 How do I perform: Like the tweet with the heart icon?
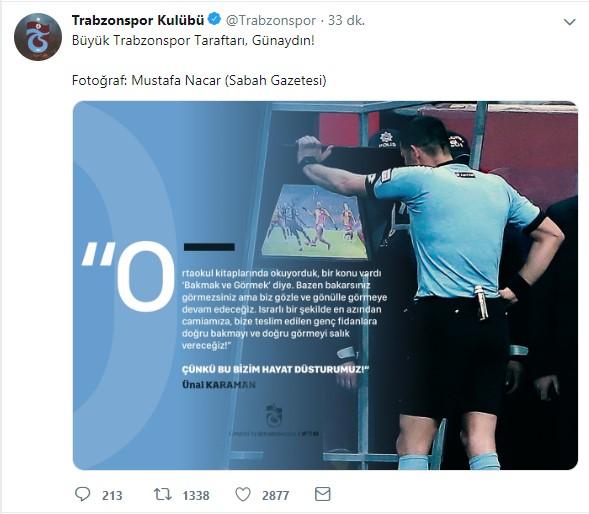pos(243,494)
